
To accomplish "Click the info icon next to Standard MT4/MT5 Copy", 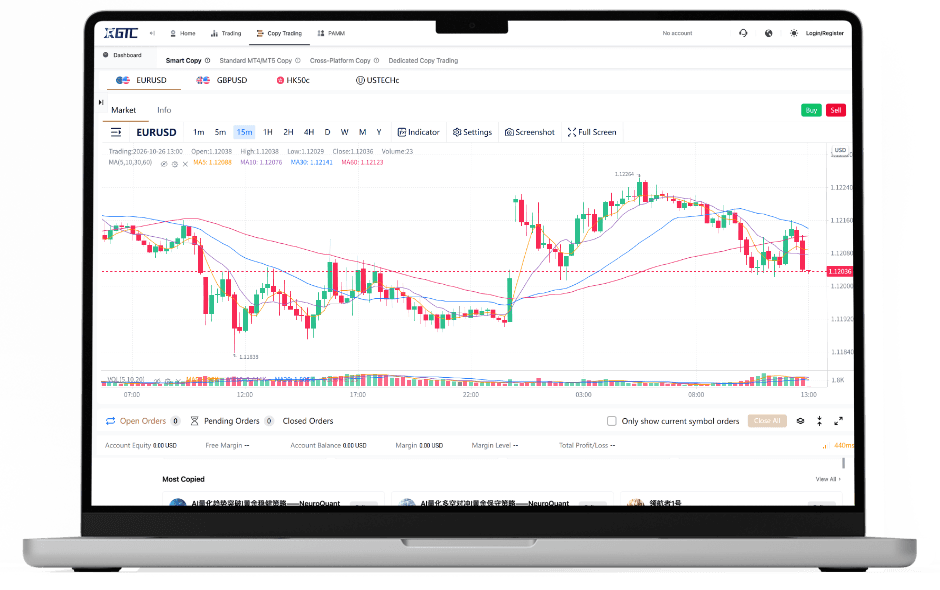I will click(298, 61).
